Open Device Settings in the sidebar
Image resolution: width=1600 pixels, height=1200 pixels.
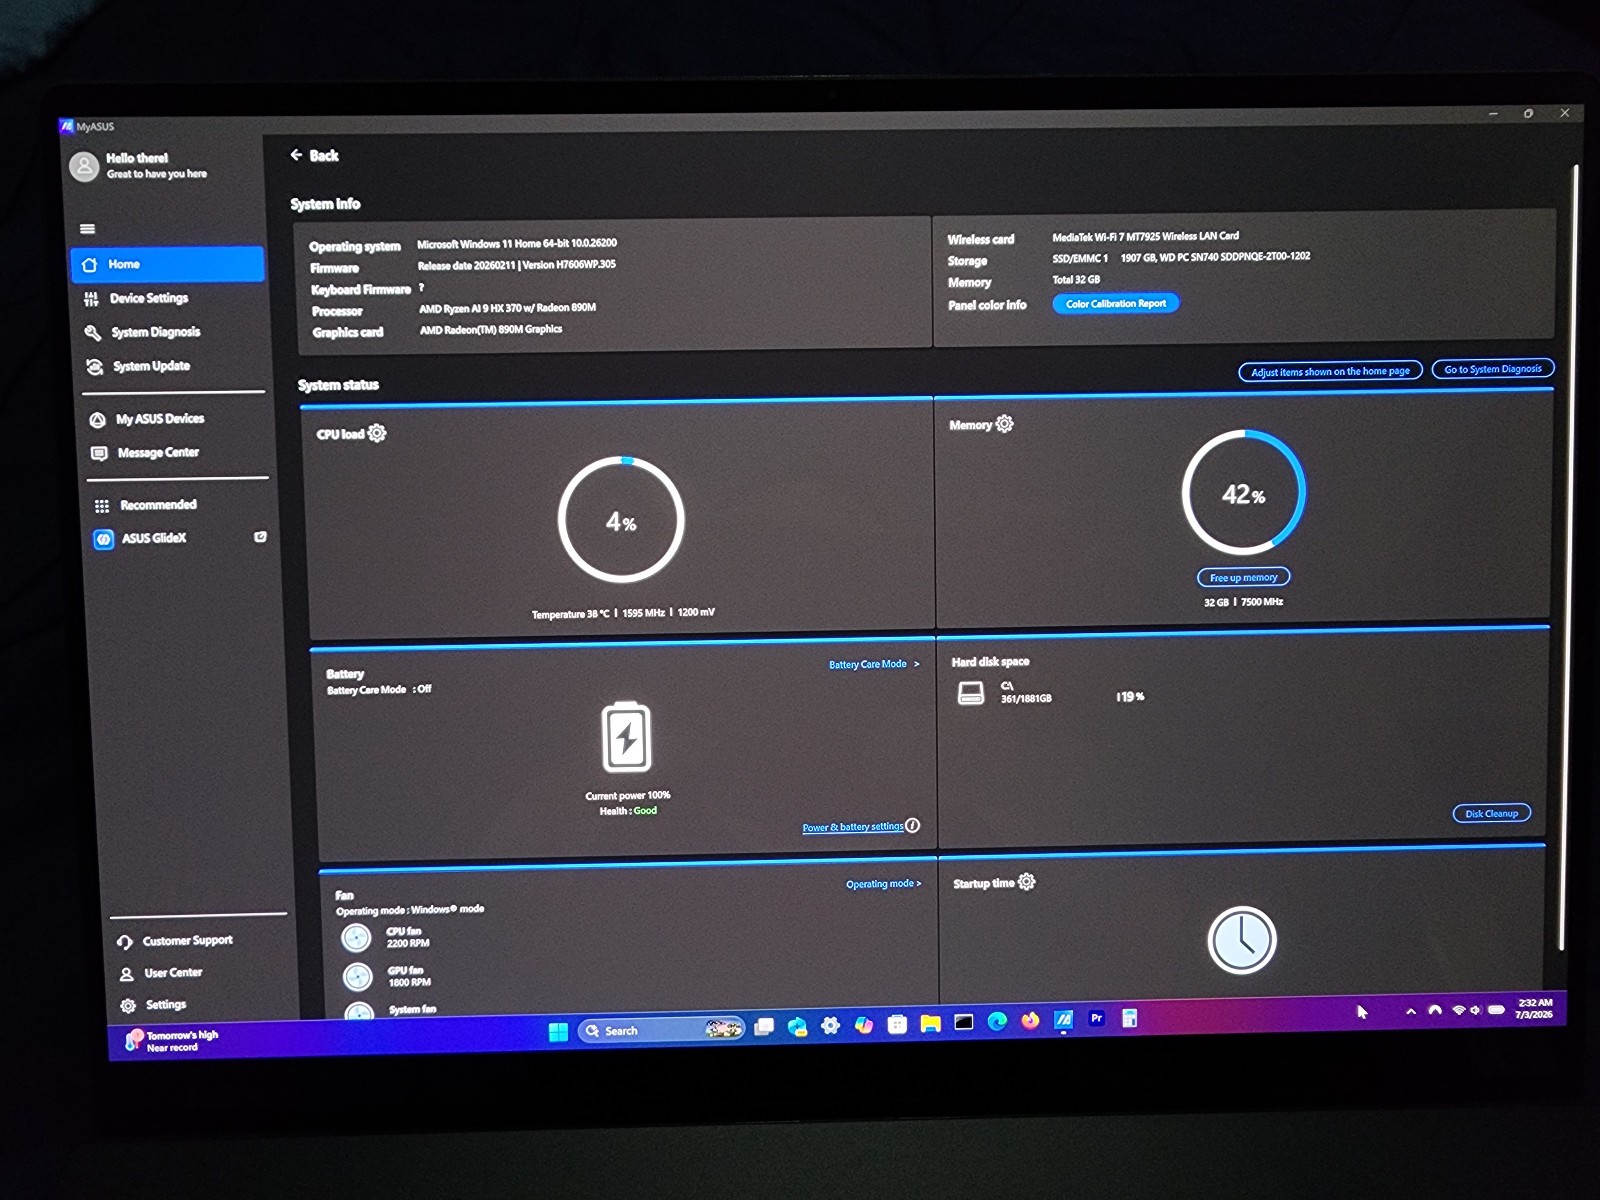pos(148,298)
